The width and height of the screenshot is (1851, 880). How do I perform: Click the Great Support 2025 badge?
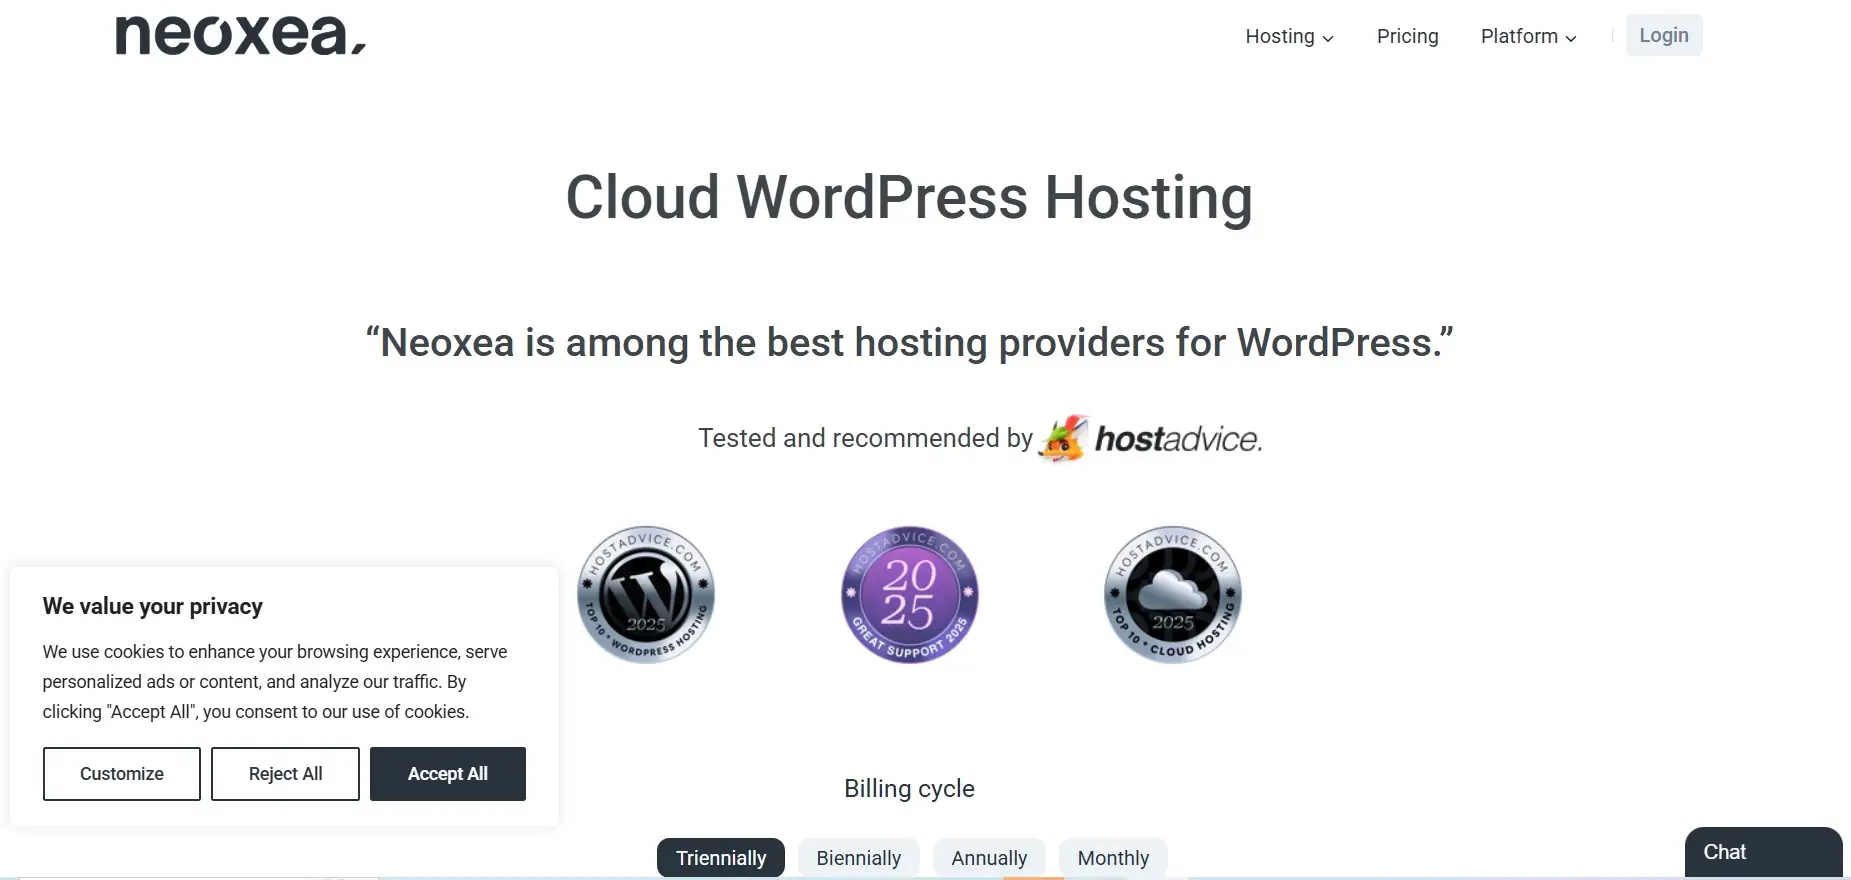click(909, 594)
